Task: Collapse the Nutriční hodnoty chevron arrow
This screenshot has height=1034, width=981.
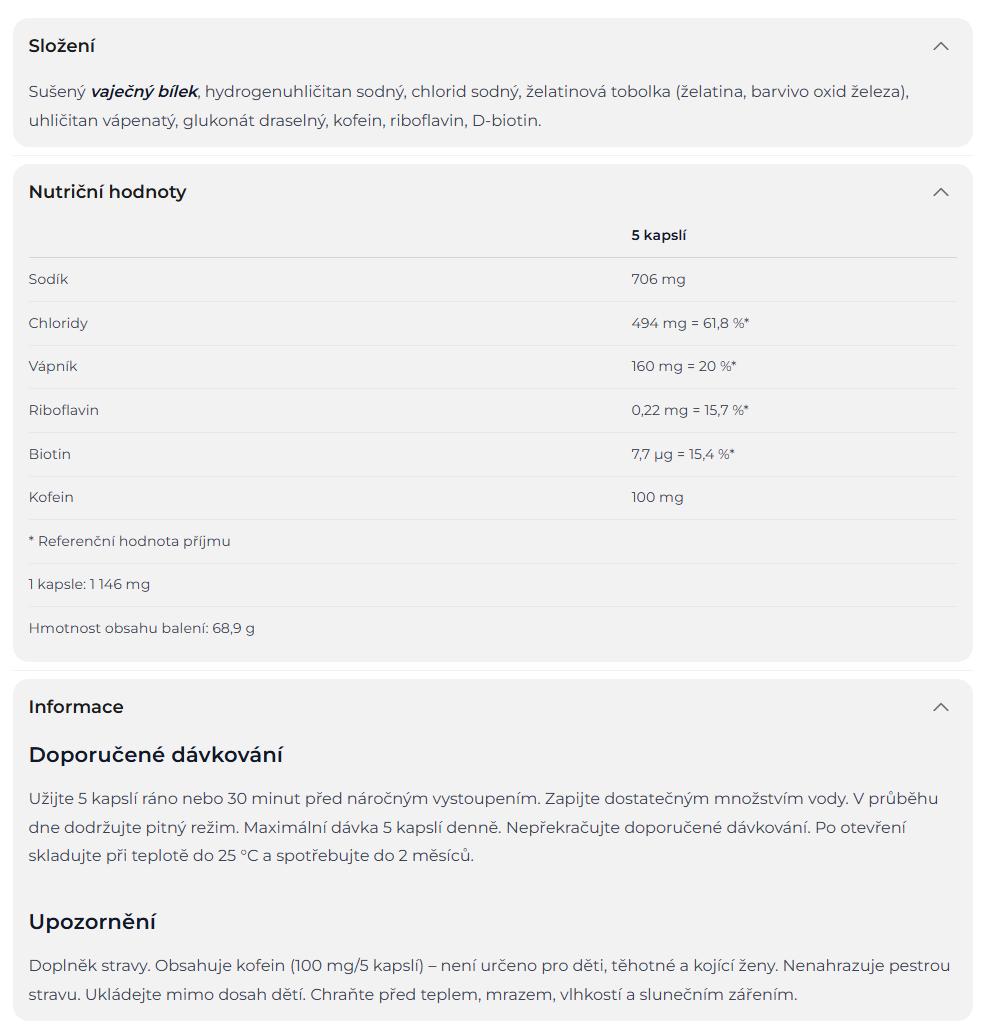Action: 940,192
